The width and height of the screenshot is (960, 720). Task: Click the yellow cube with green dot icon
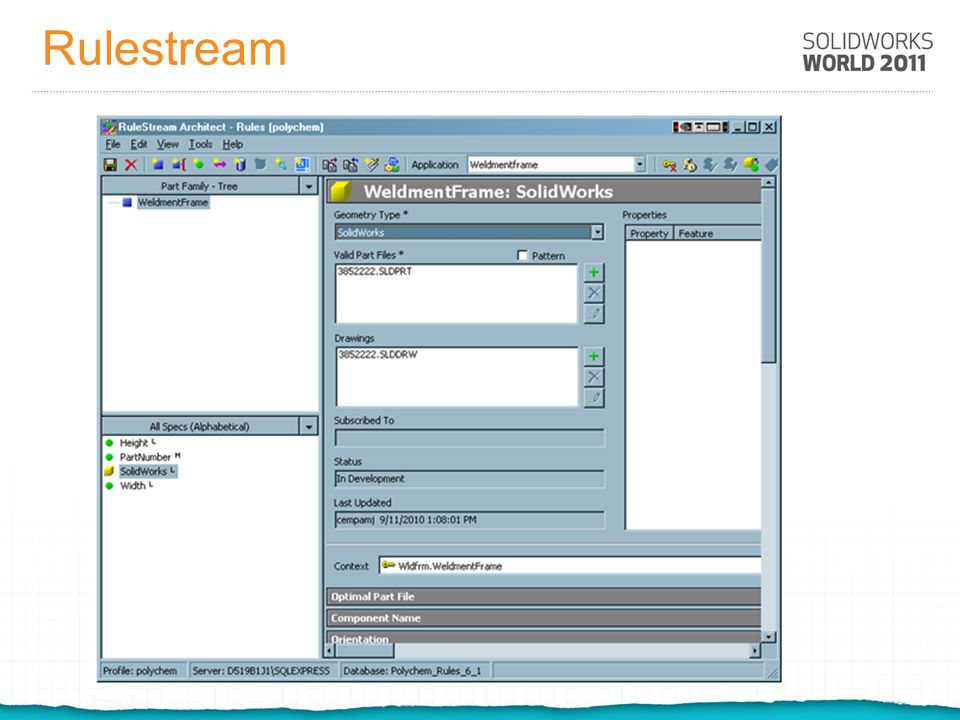751,165
